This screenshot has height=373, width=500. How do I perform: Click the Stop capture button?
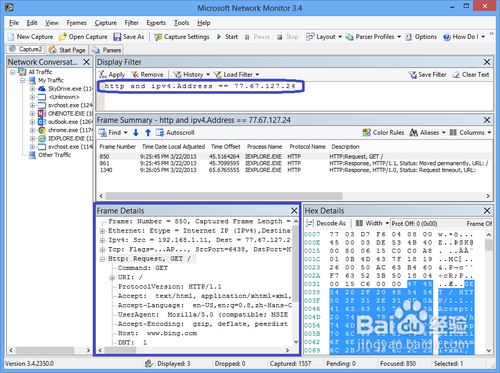(288, 37)
